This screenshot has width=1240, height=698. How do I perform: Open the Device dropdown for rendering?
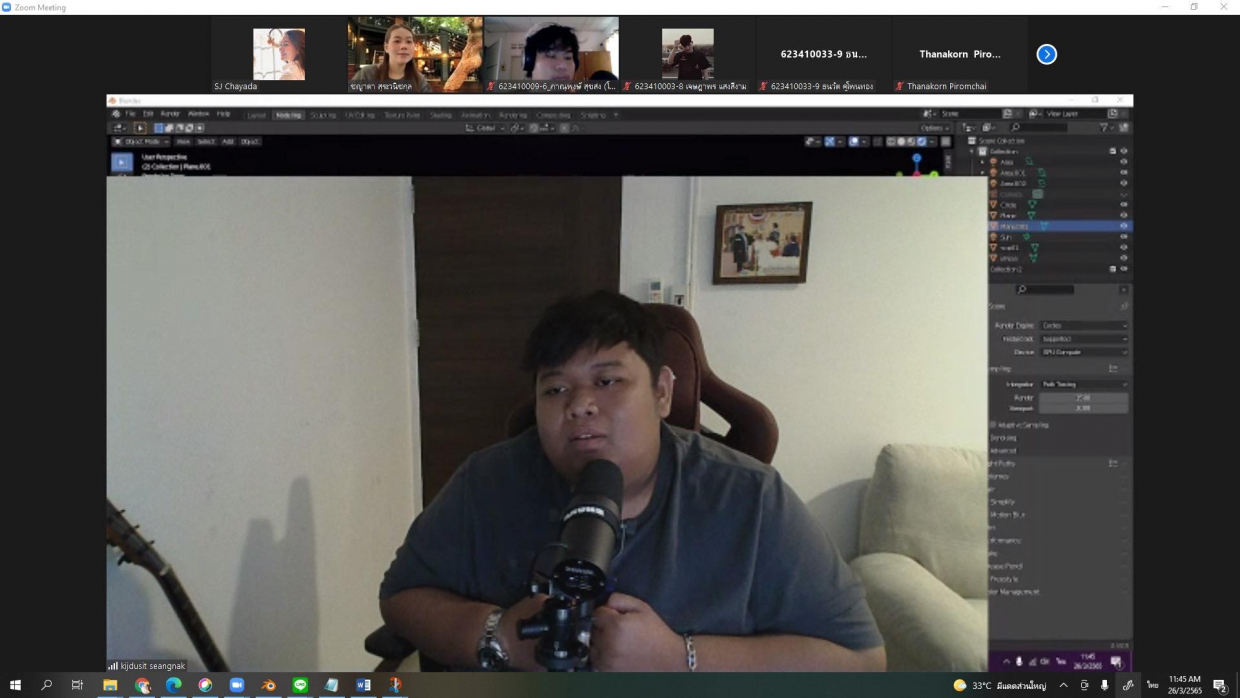1083,352
